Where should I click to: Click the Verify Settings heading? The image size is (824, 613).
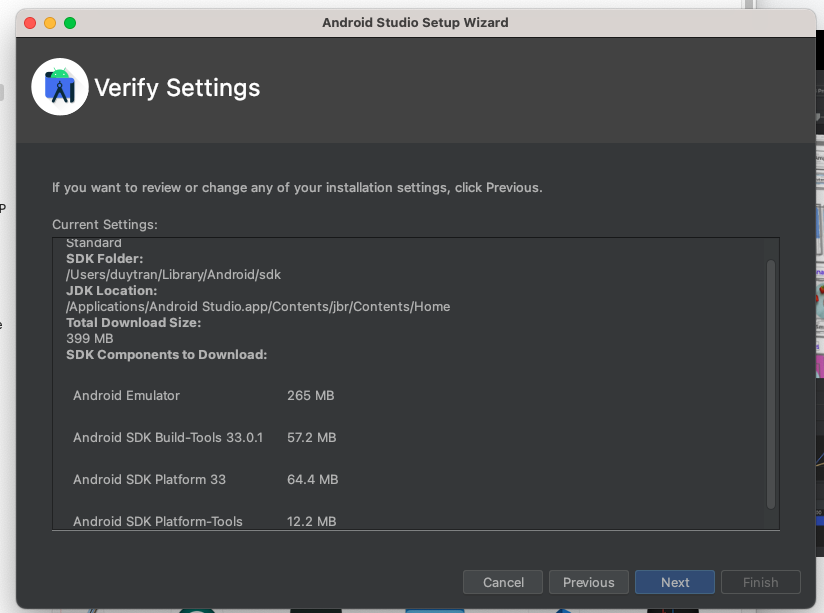tap(177, 88)
